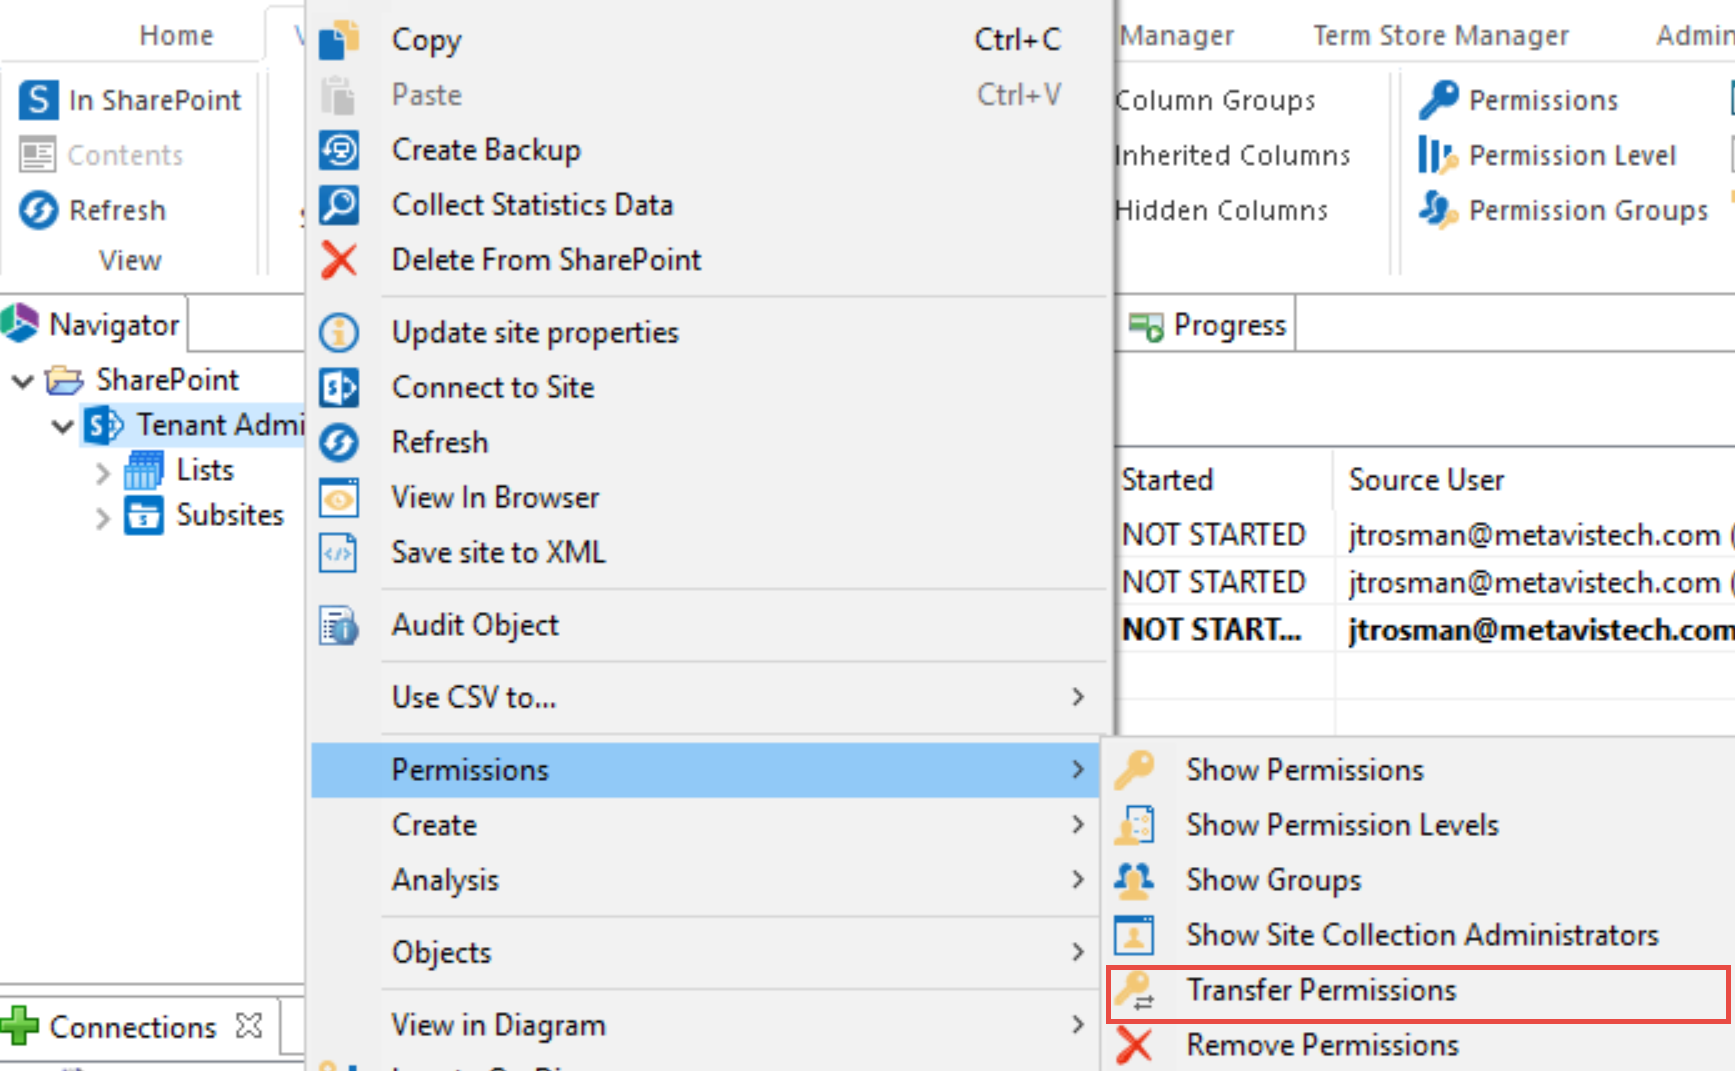Click the Show Site Collection Administrators icon
Screen dimensions: 1735x1071
coord(1135,934)
